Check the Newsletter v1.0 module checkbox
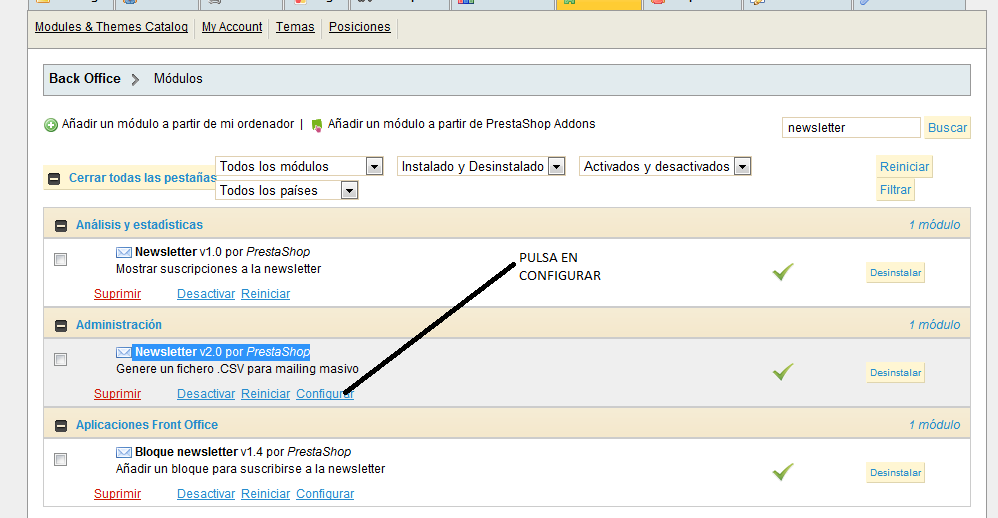This screenshot has width=998, height=518. tap(61, 260)
